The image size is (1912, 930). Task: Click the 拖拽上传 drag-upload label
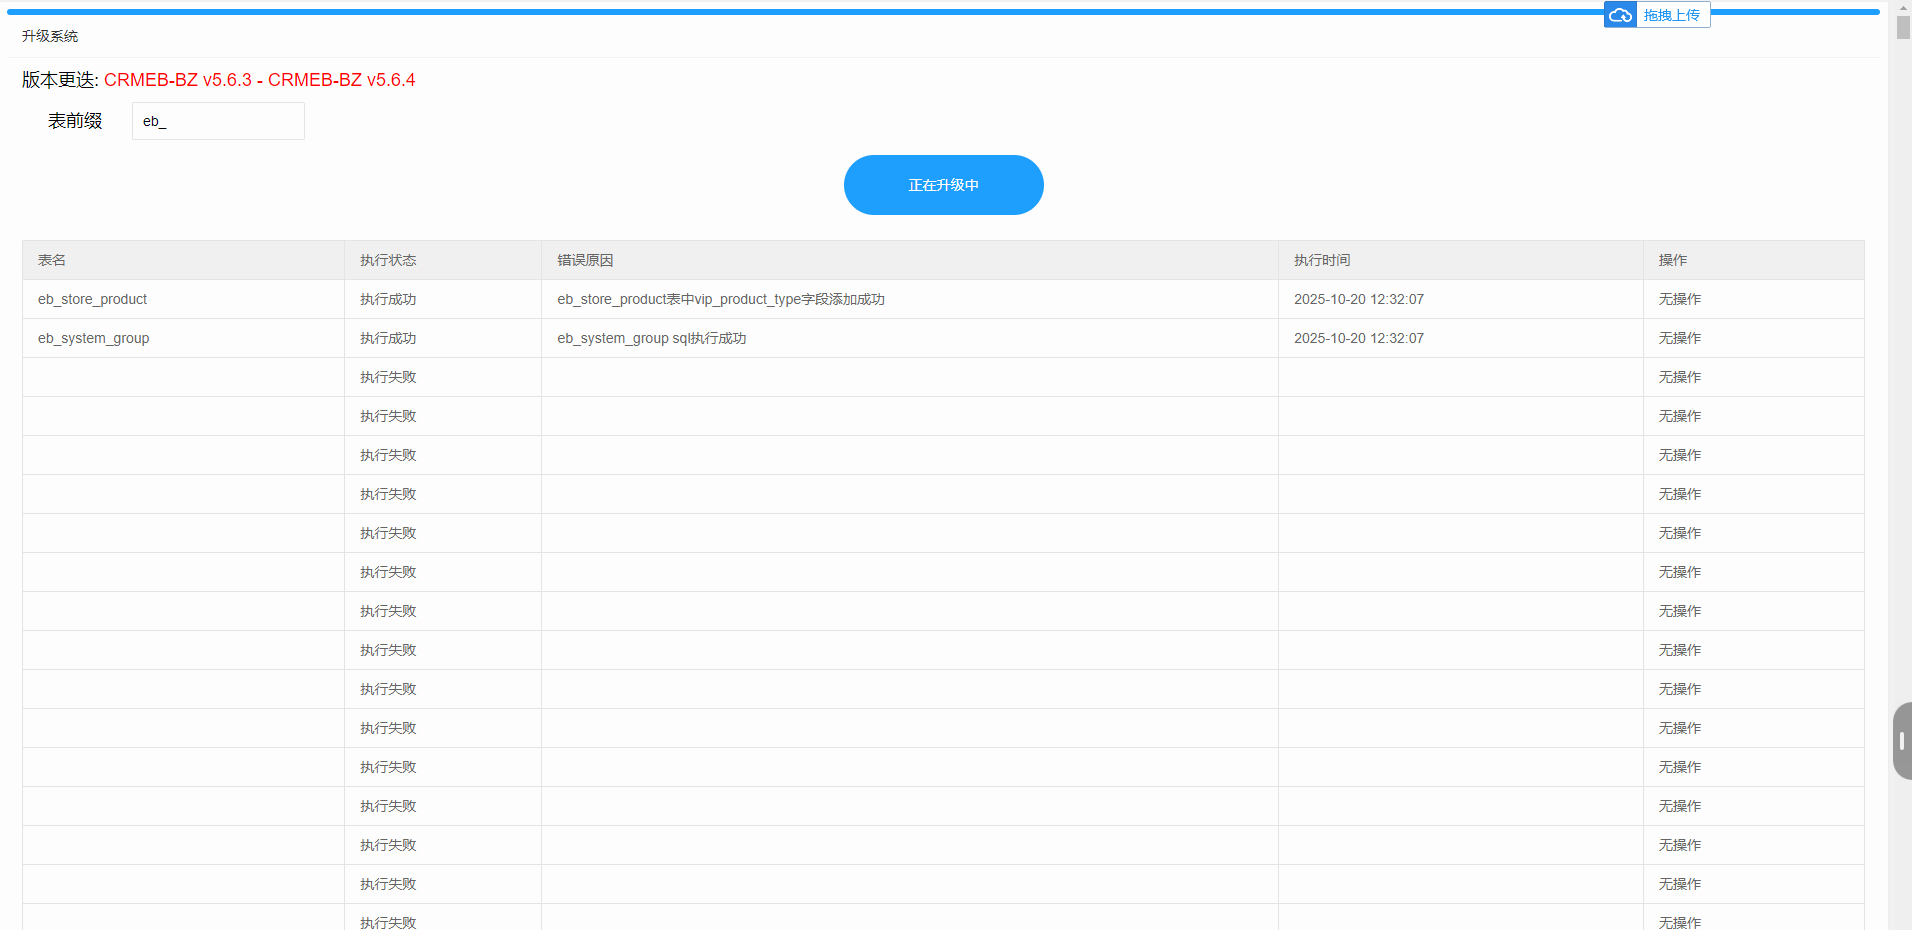coord(1672,15)
